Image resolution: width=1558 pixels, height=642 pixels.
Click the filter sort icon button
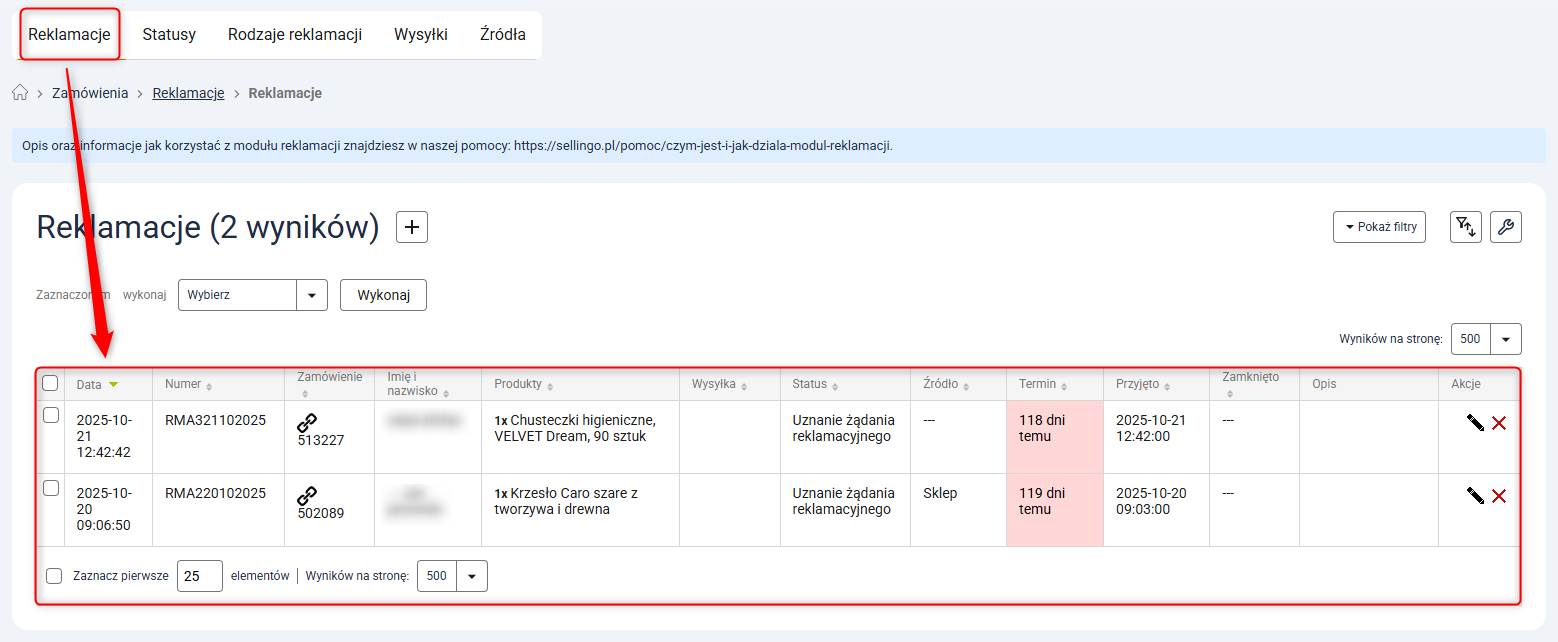pyautogui.click(x=1466, y=227)
